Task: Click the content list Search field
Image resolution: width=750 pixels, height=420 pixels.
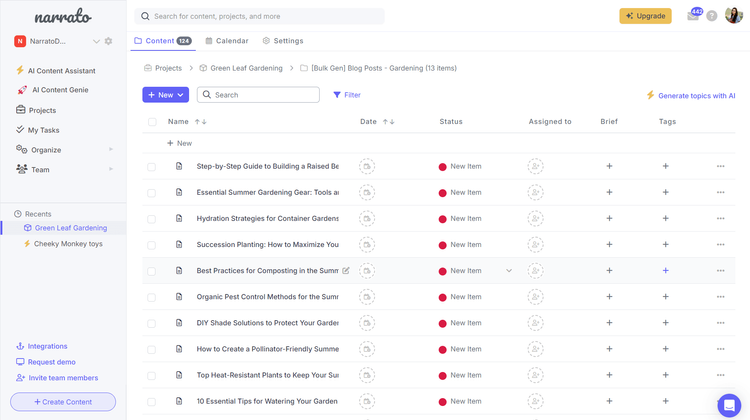Action: [258, 95]
